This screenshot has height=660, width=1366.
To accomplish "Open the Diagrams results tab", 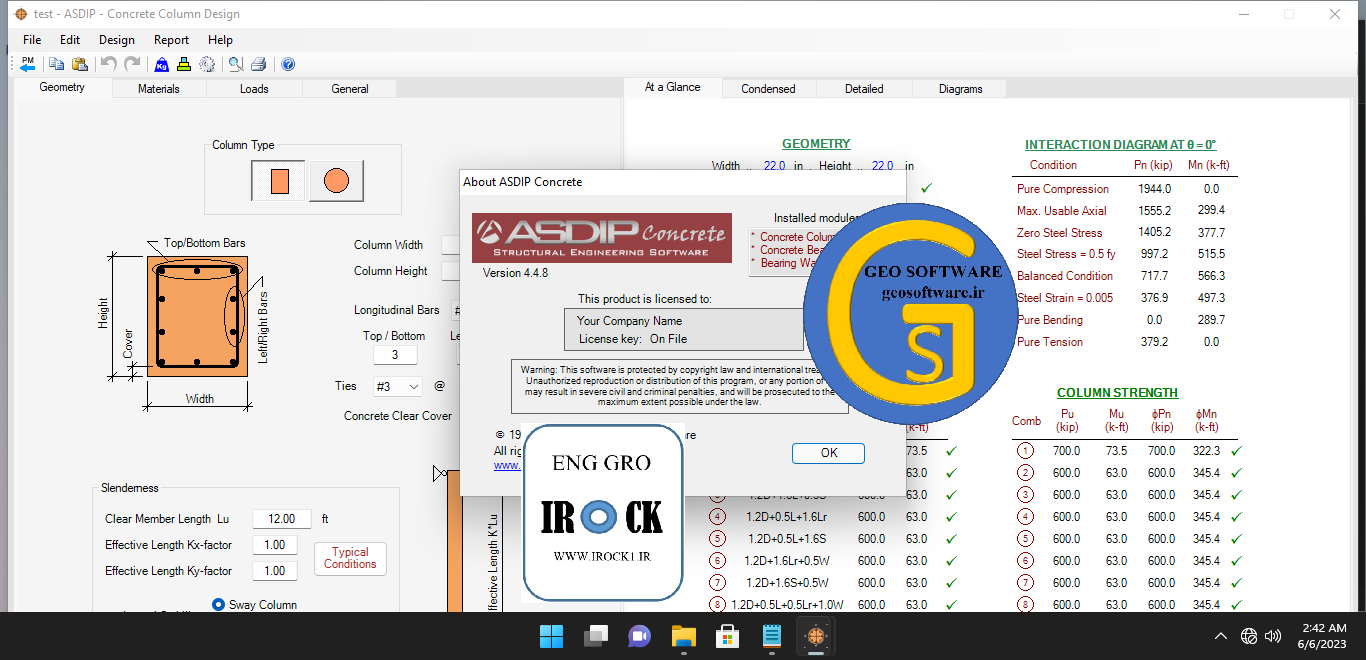I will 960,89.
